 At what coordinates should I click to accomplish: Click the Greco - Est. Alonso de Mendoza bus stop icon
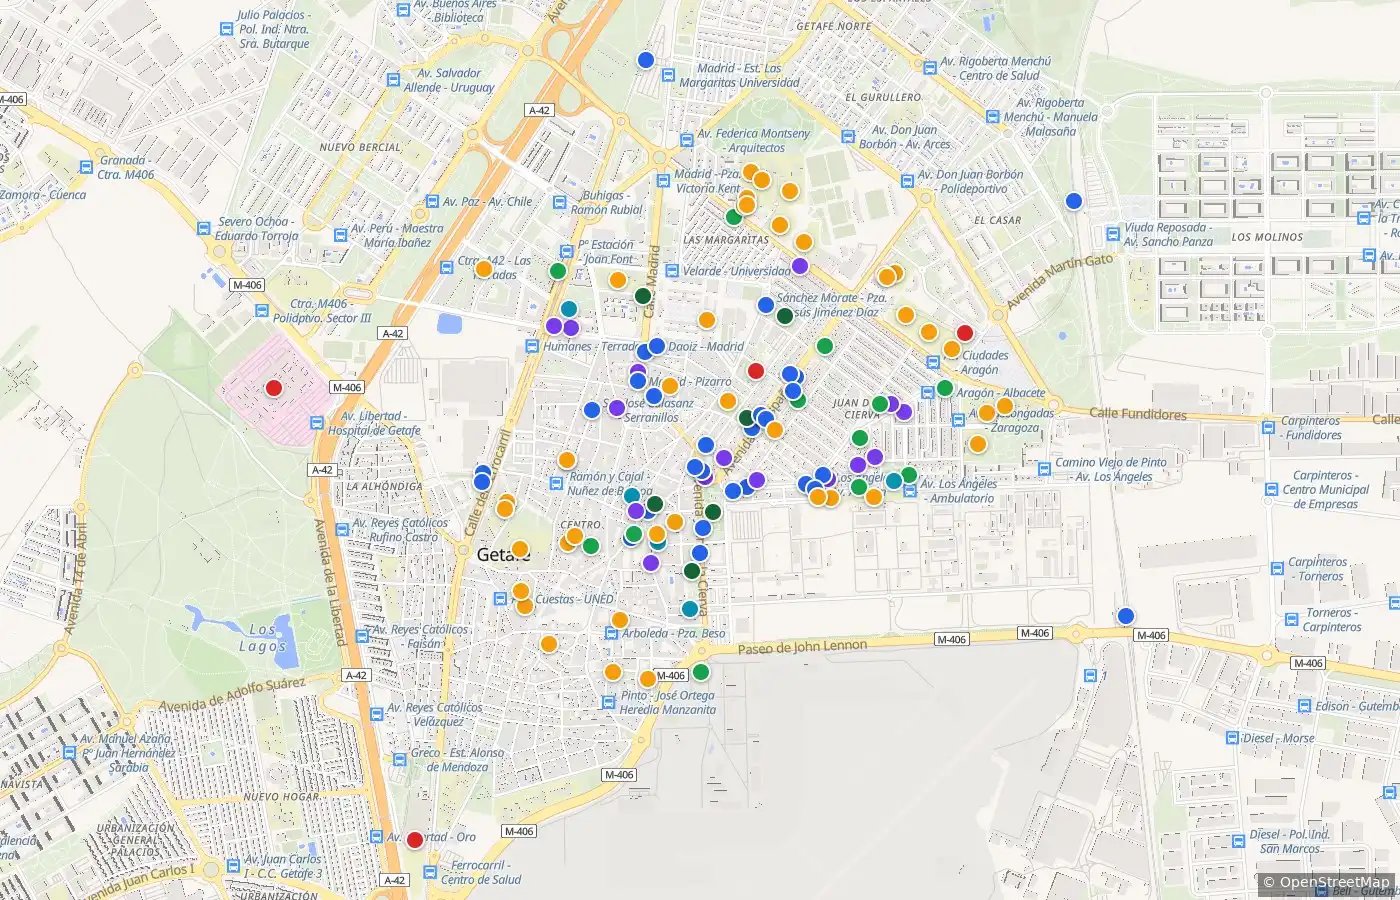399,759
